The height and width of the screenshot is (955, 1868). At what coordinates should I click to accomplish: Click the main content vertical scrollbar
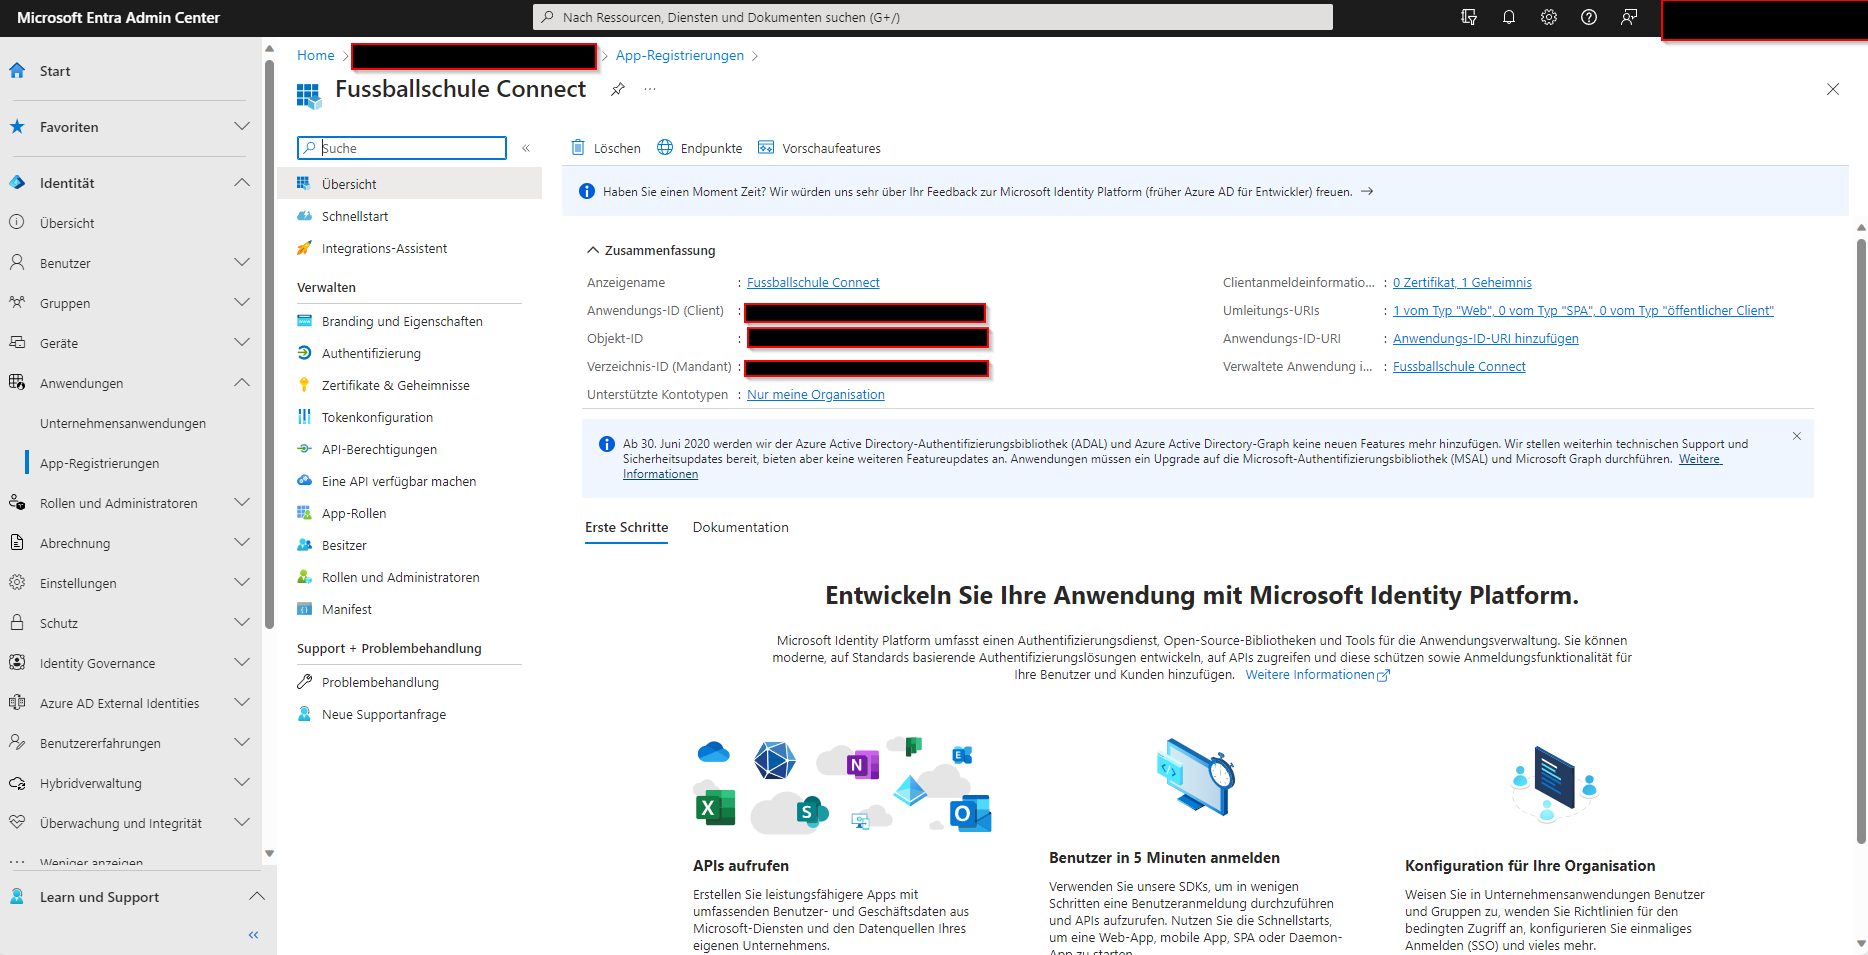pyautogui.click(x=1861, y=540)
